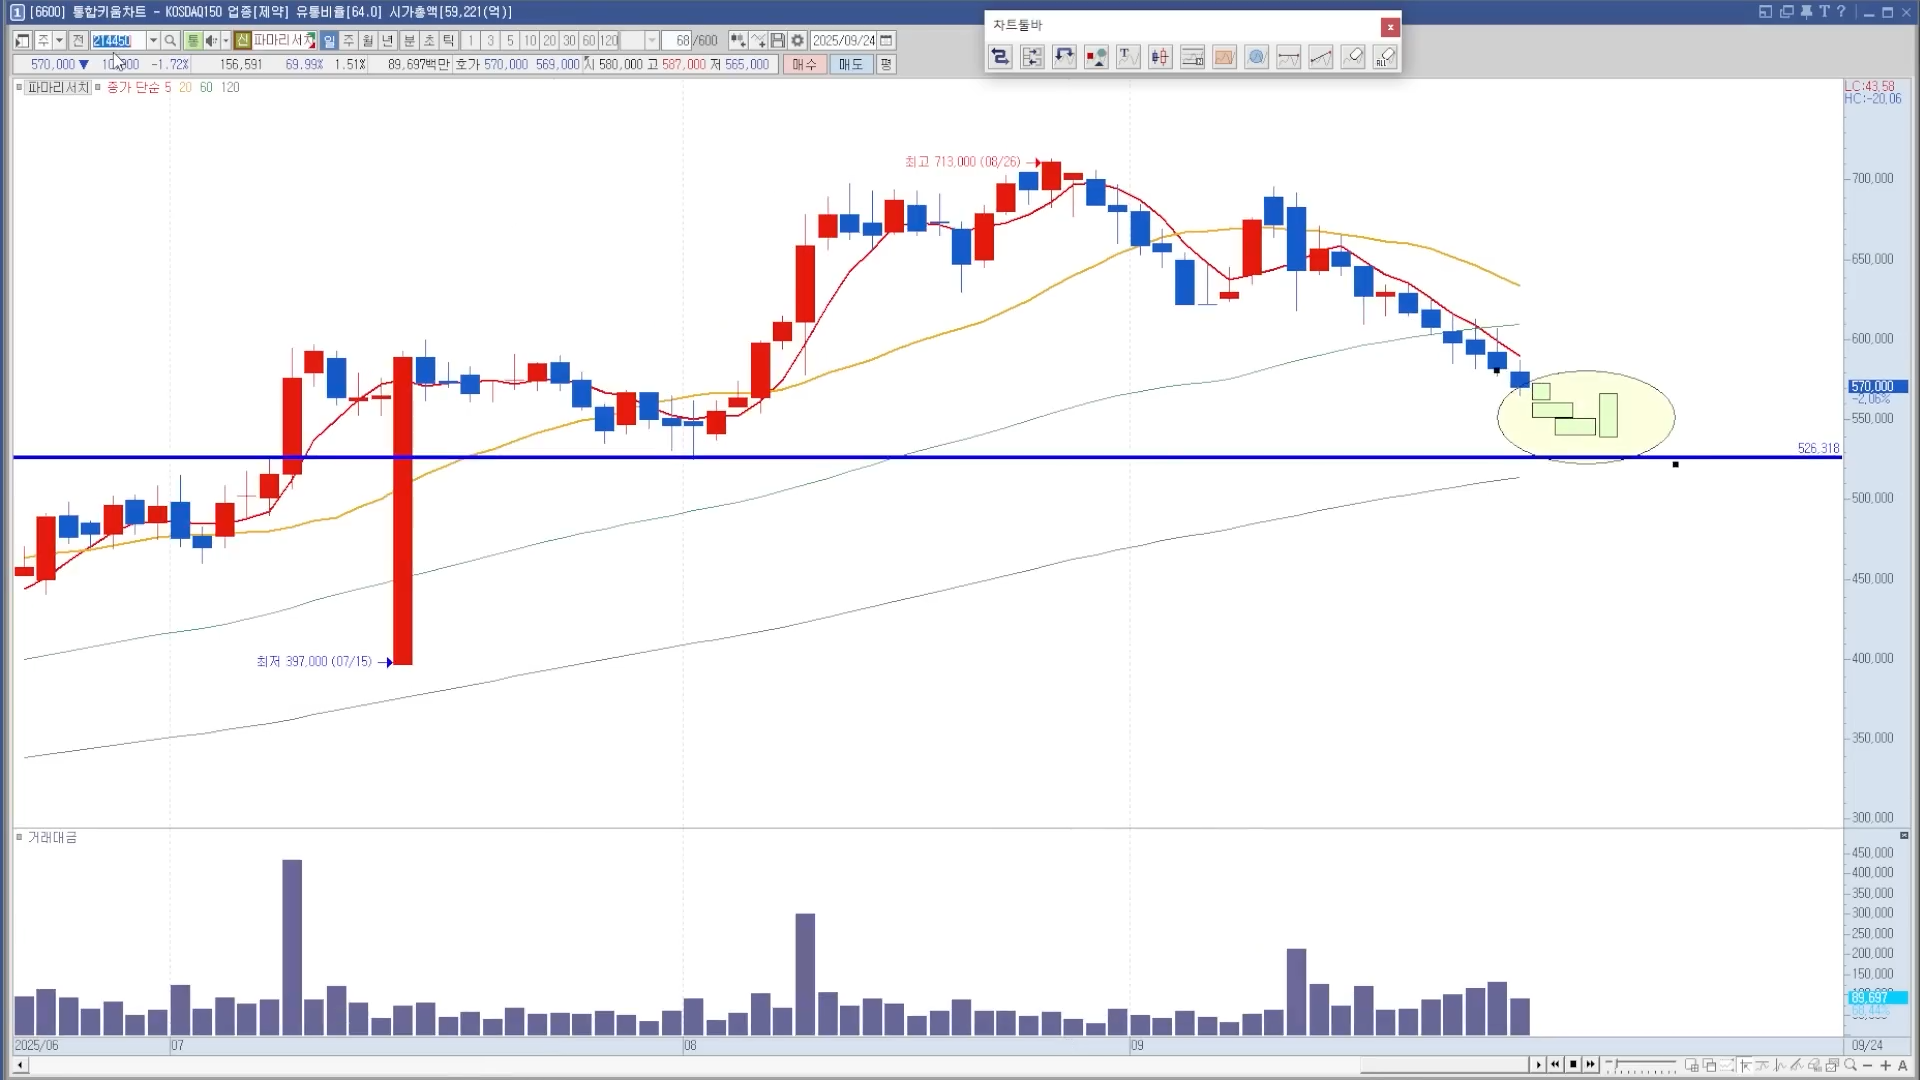This screenshot has width=1920, height=1080.
Task: Select the 틱 tick chart tab
Action: (448, 40)
